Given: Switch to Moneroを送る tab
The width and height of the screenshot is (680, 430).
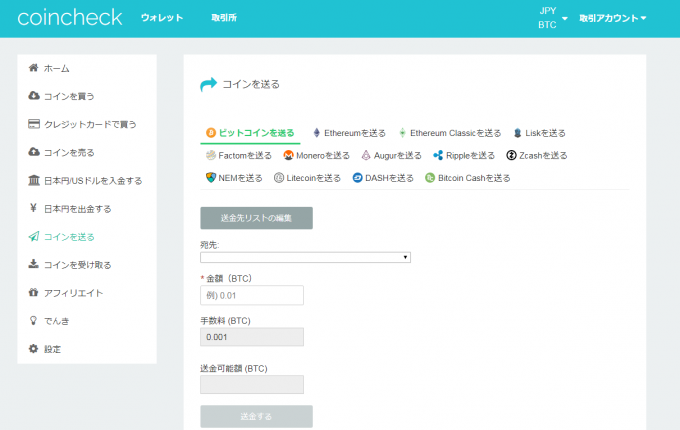Looking at the screenshot, I should (x=316, y=155).
